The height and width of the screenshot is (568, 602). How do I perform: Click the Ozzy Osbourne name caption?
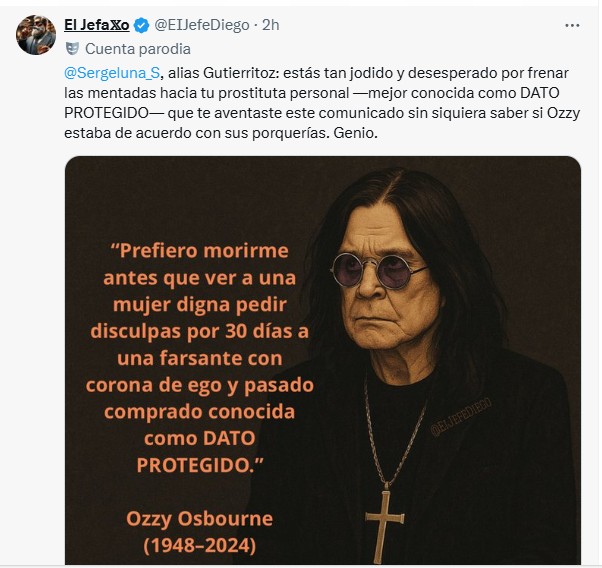click(200, 519)
